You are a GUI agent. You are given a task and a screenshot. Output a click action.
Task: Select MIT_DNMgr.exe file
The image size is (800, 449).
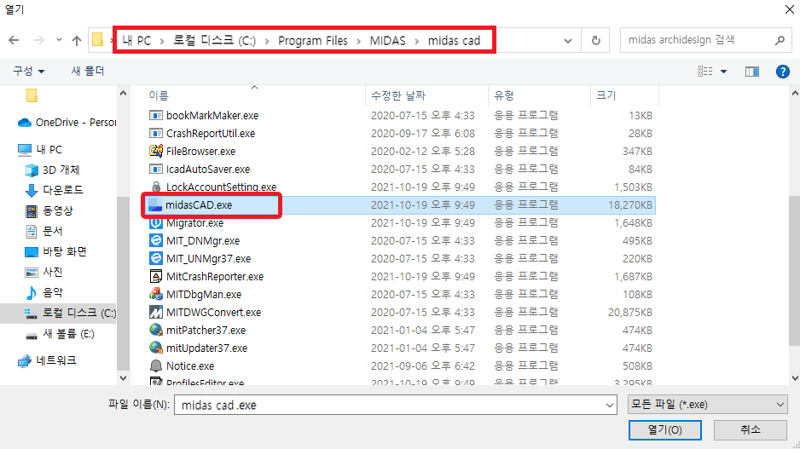(x=203, y=241)
